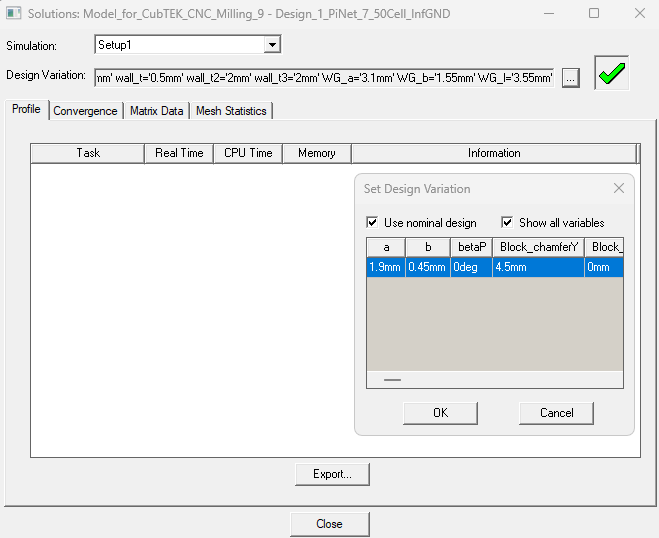This screenshot has width=659, height=538.
Task: Click the Memory column header
Action: tap(317, 153)
